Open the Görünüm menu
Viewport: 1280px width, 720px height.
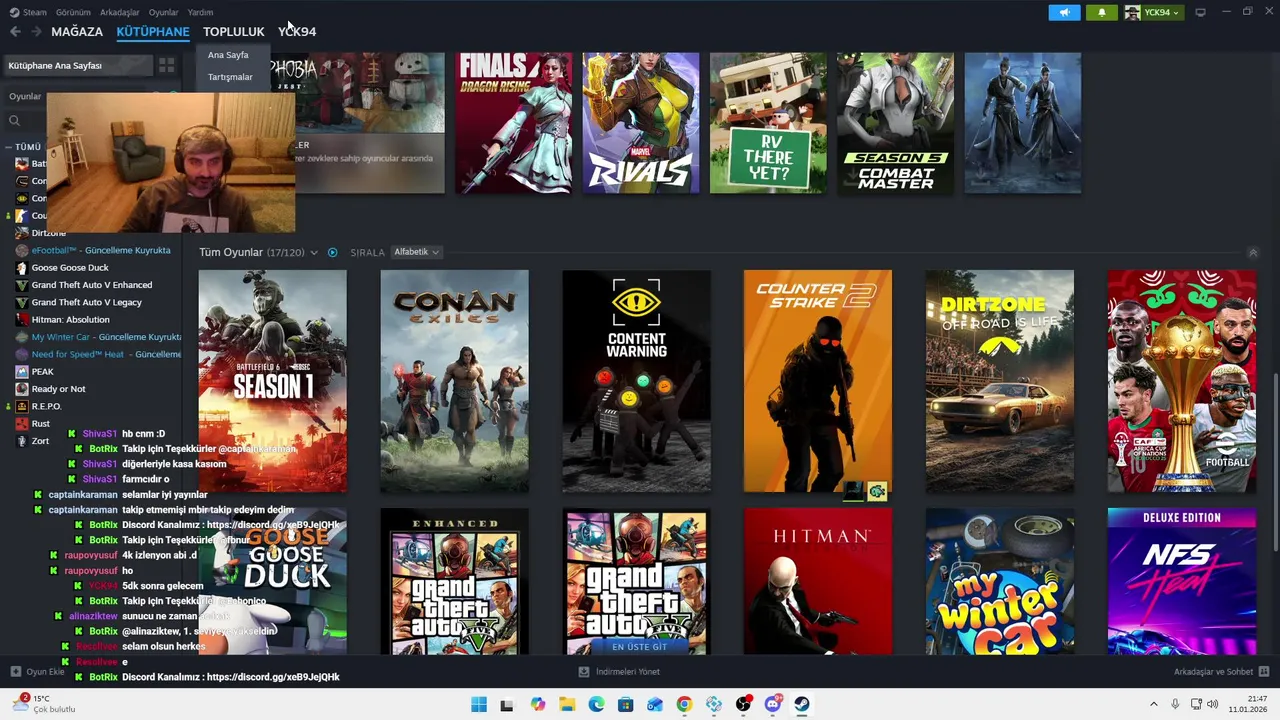[x=73, y=12]
